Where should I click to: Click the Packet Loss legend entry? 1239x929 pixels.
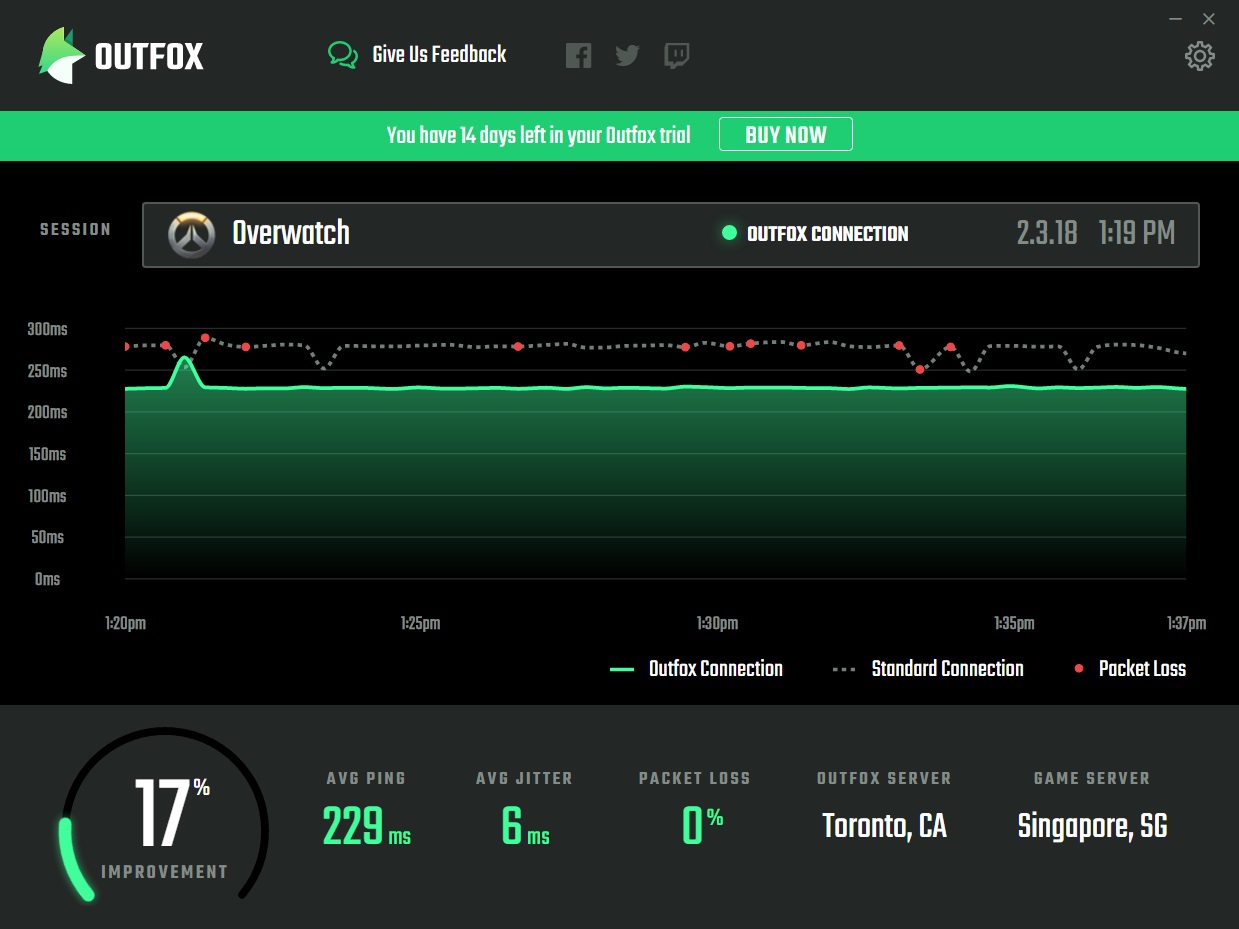pos(1130,669)
